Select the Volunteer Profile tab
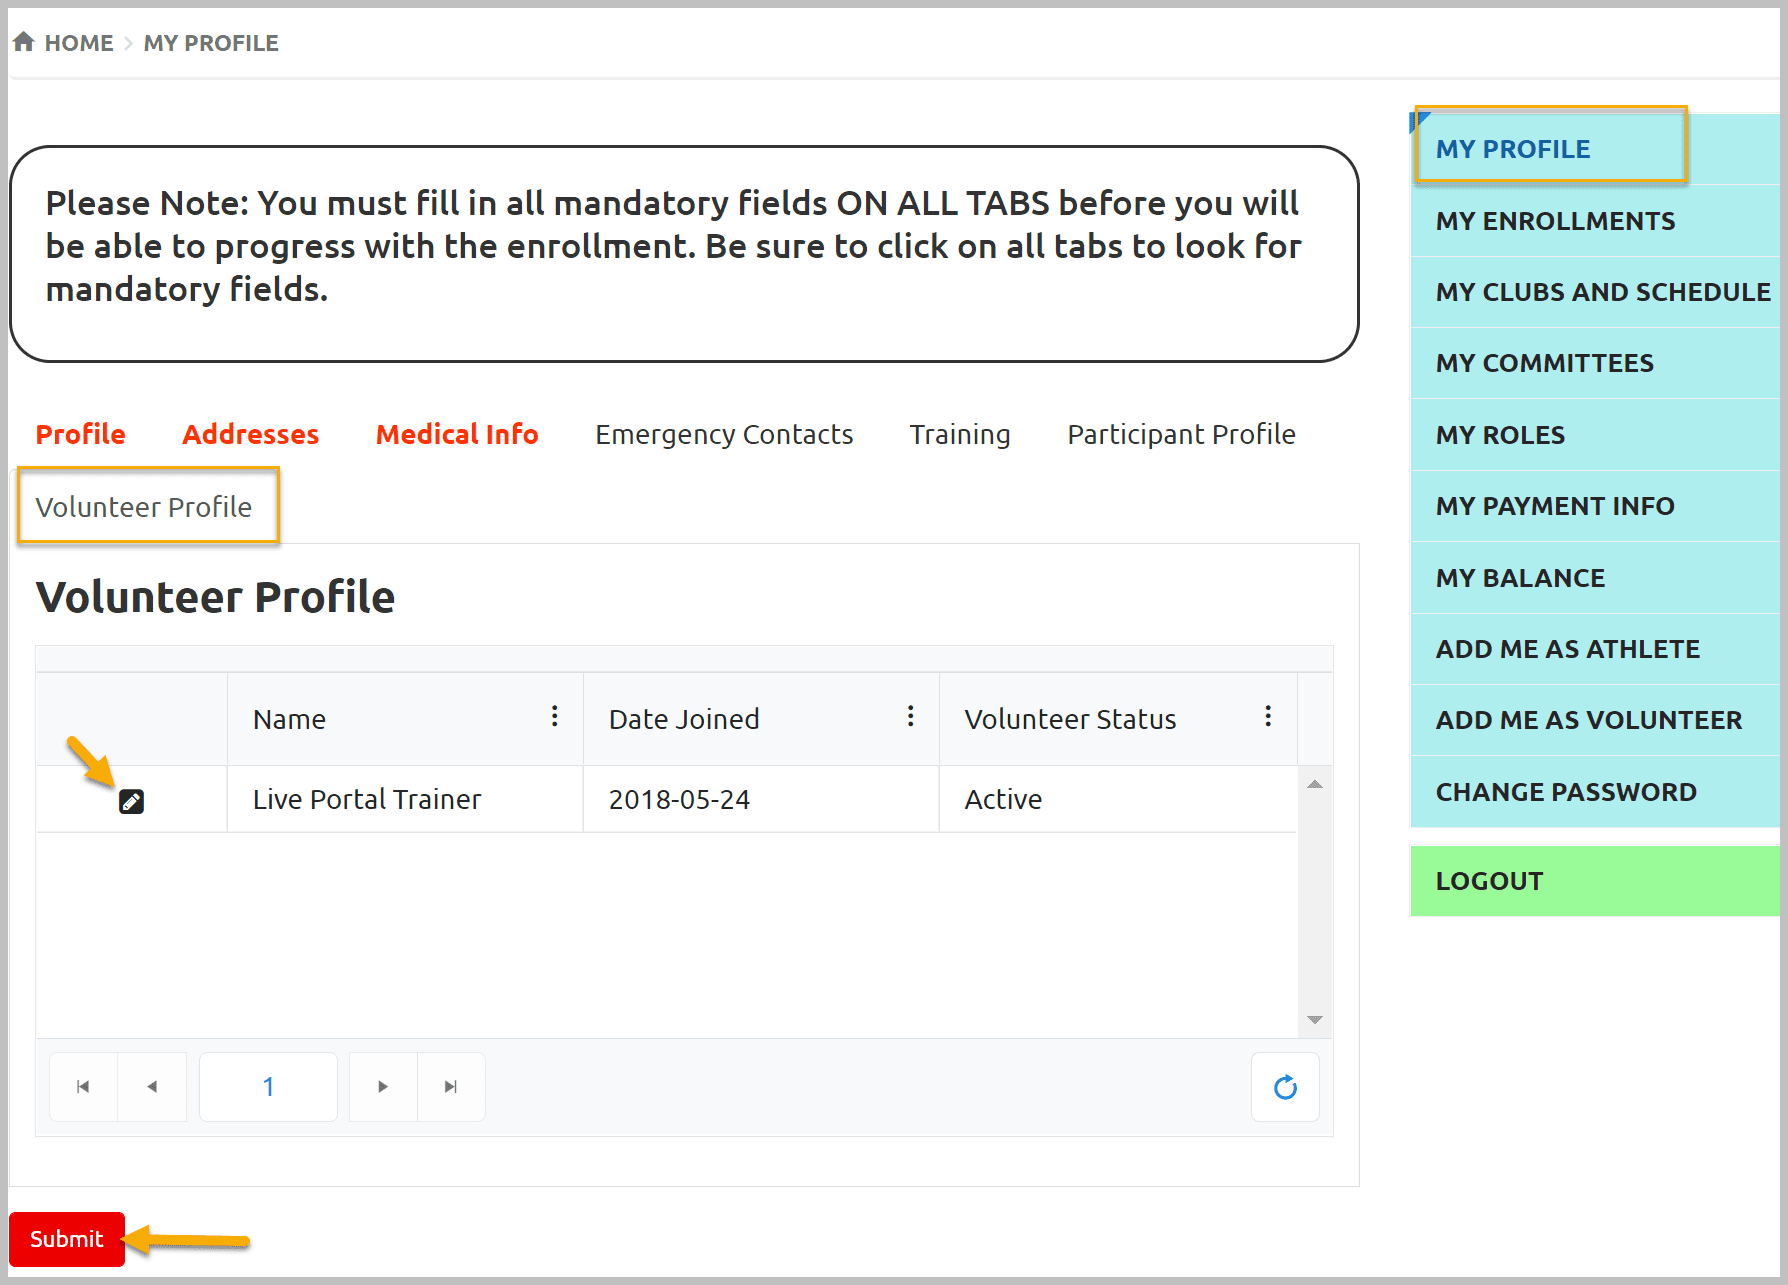Viewport: 1788px width, 1285px height. [144, 507]
